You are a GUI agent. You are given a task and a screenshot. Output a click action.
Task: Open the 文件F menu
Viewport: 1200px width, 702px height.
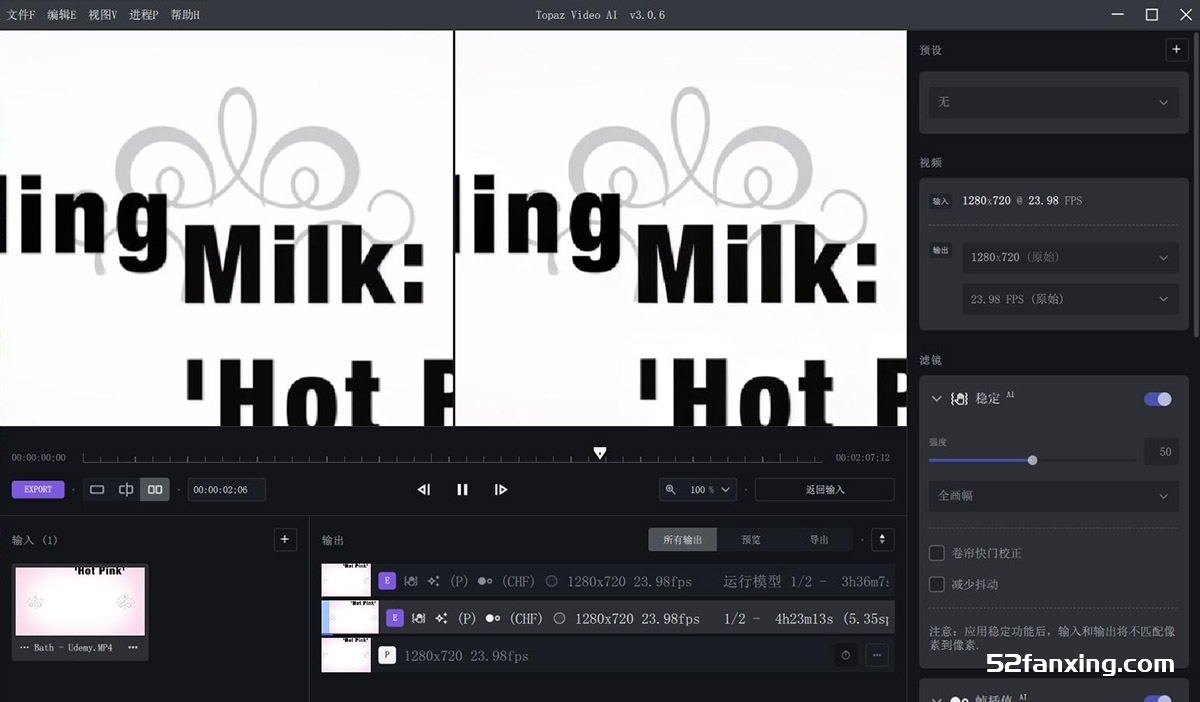click(x=21, y=15)
